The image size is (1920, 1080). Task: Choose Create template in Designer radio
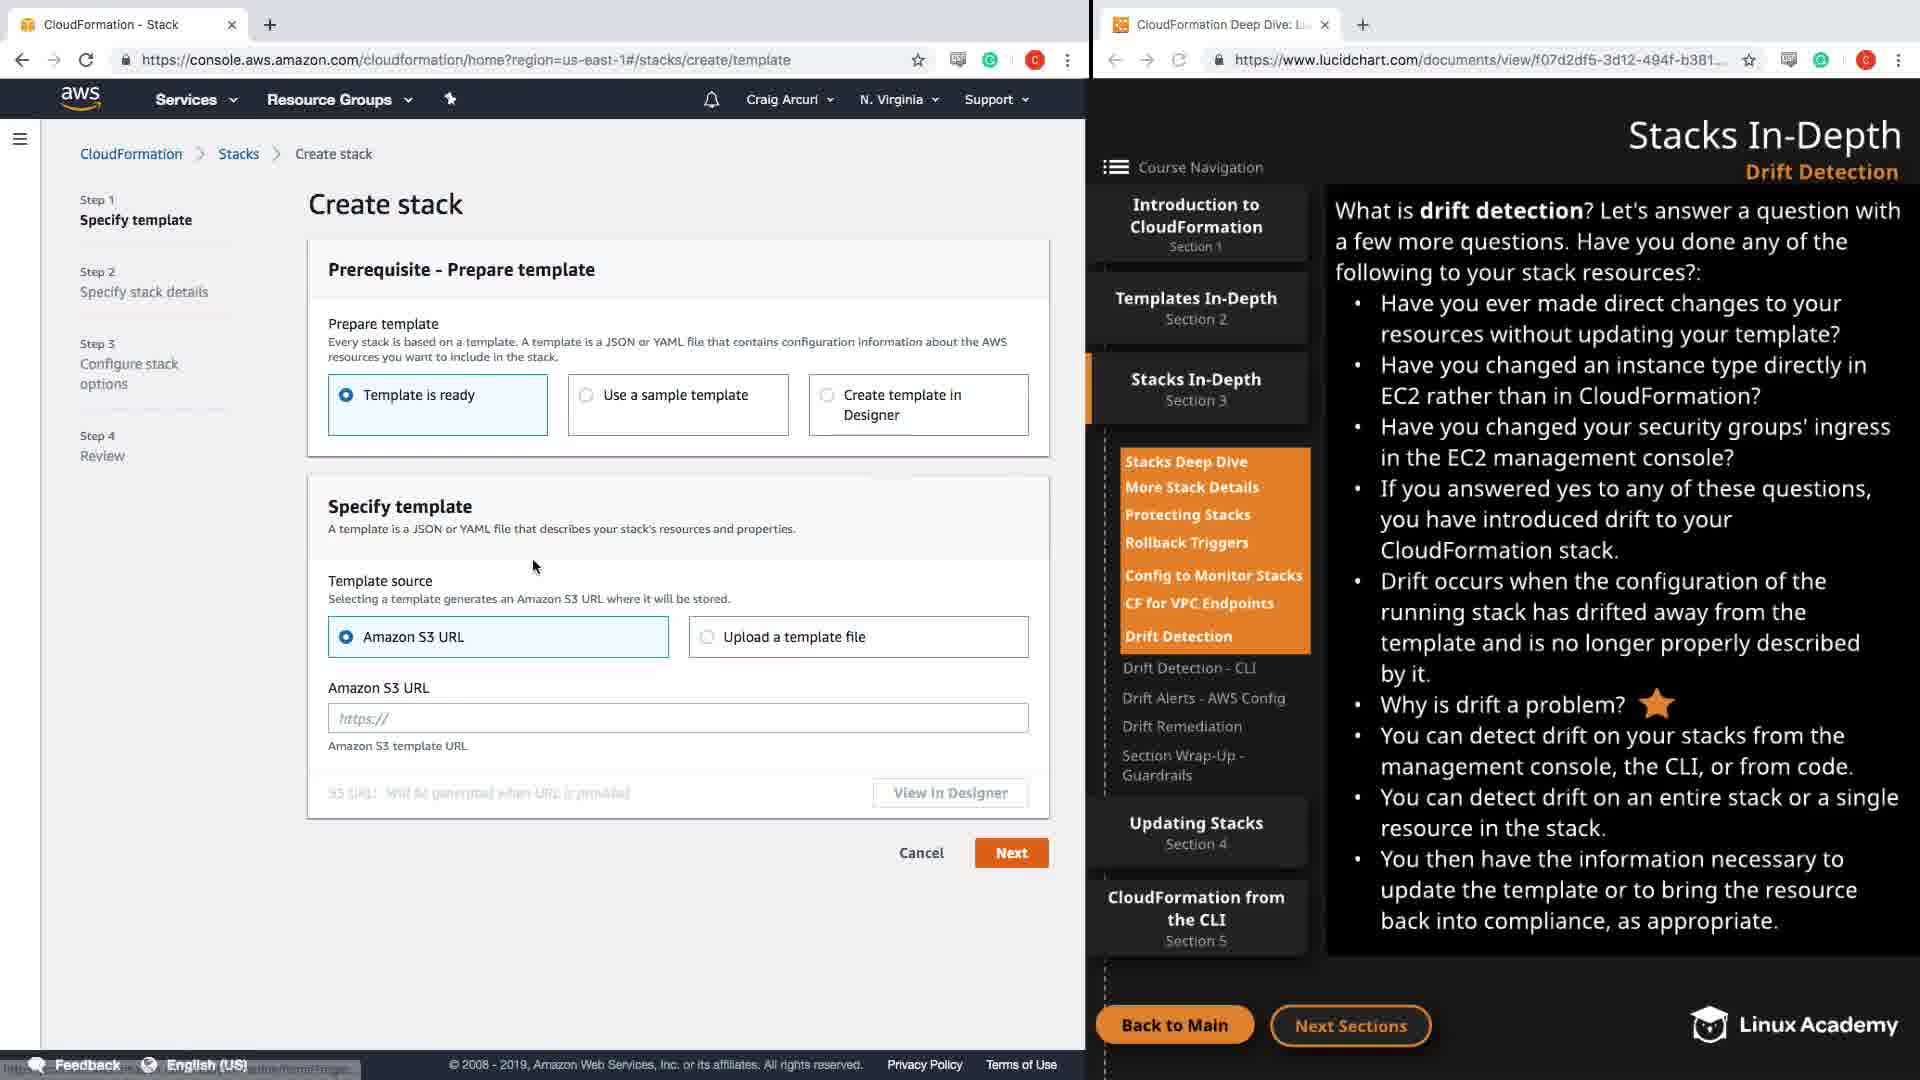click(x=827, y=395)
